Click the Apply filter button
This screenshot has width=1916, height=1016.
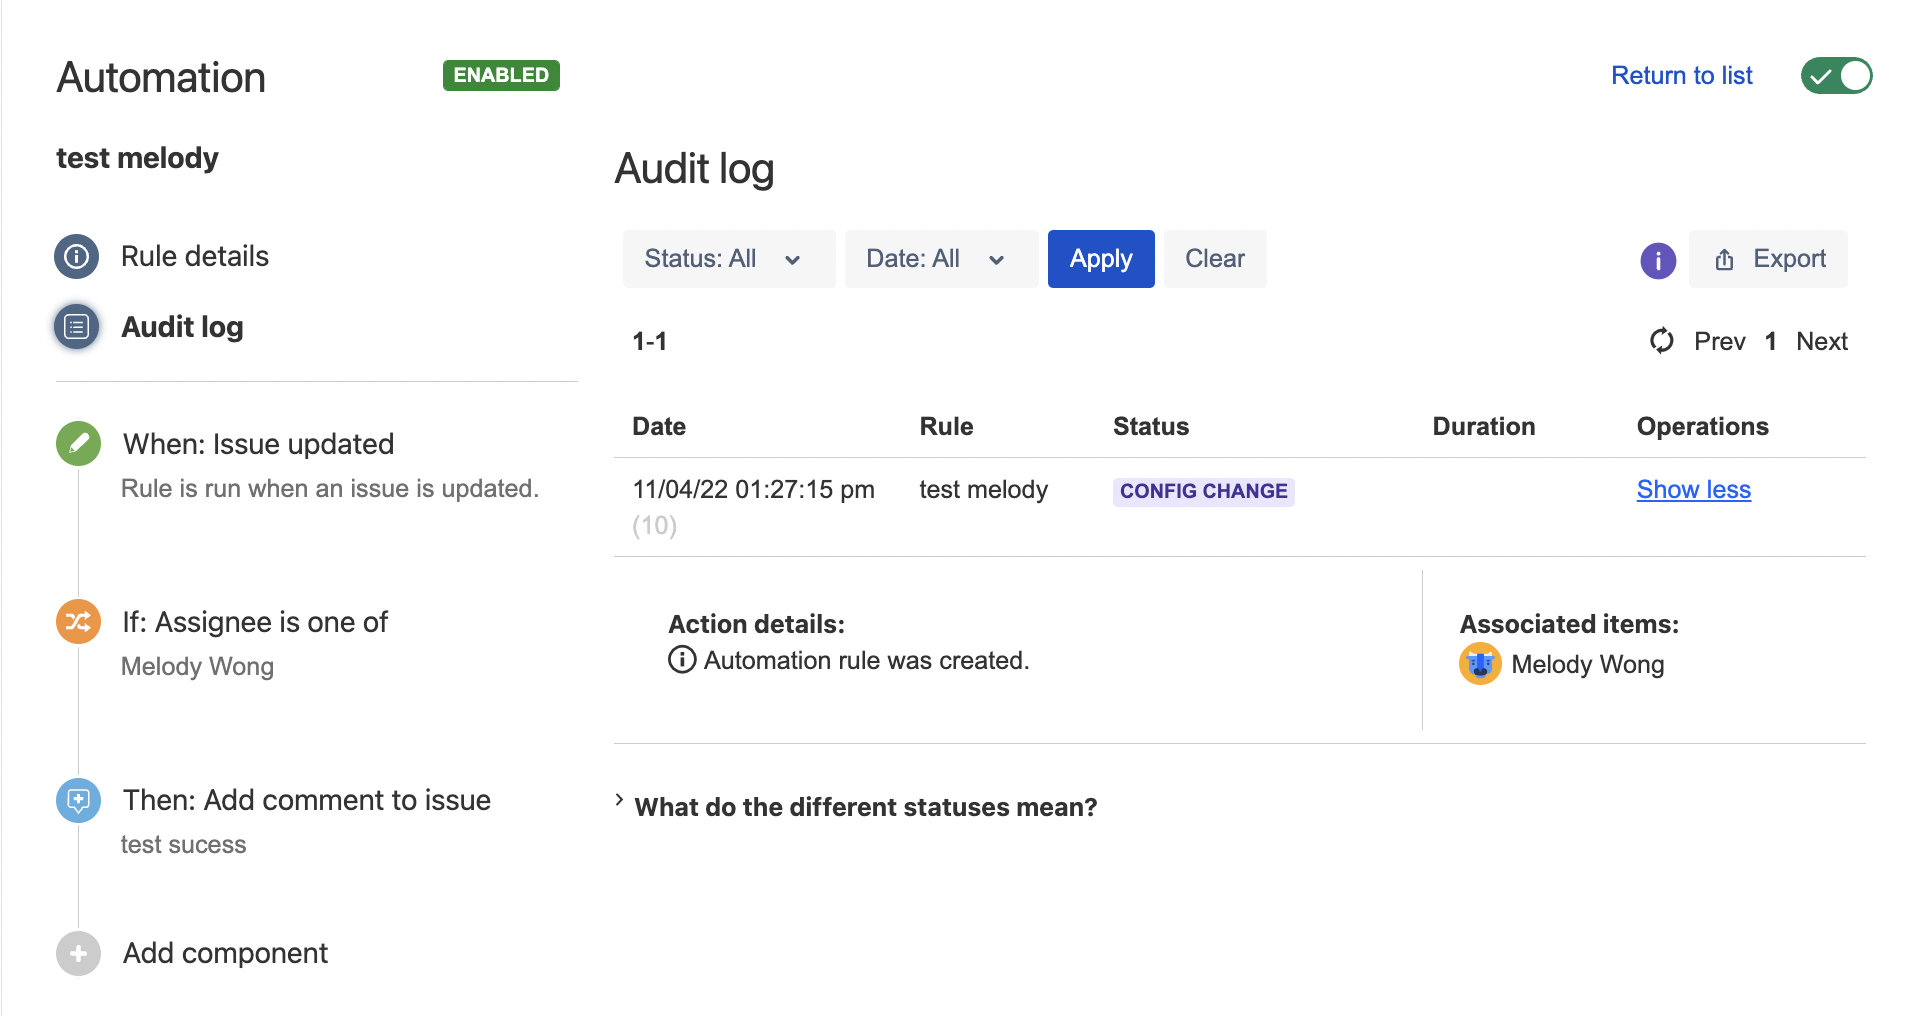[x=1101, y=259]
